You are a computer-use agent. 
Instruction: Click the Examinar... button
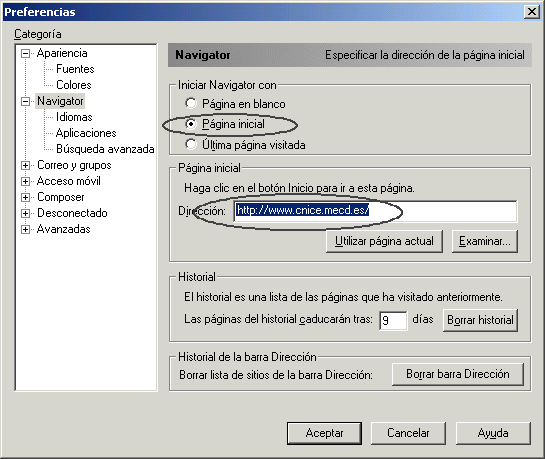click(485, 241)
